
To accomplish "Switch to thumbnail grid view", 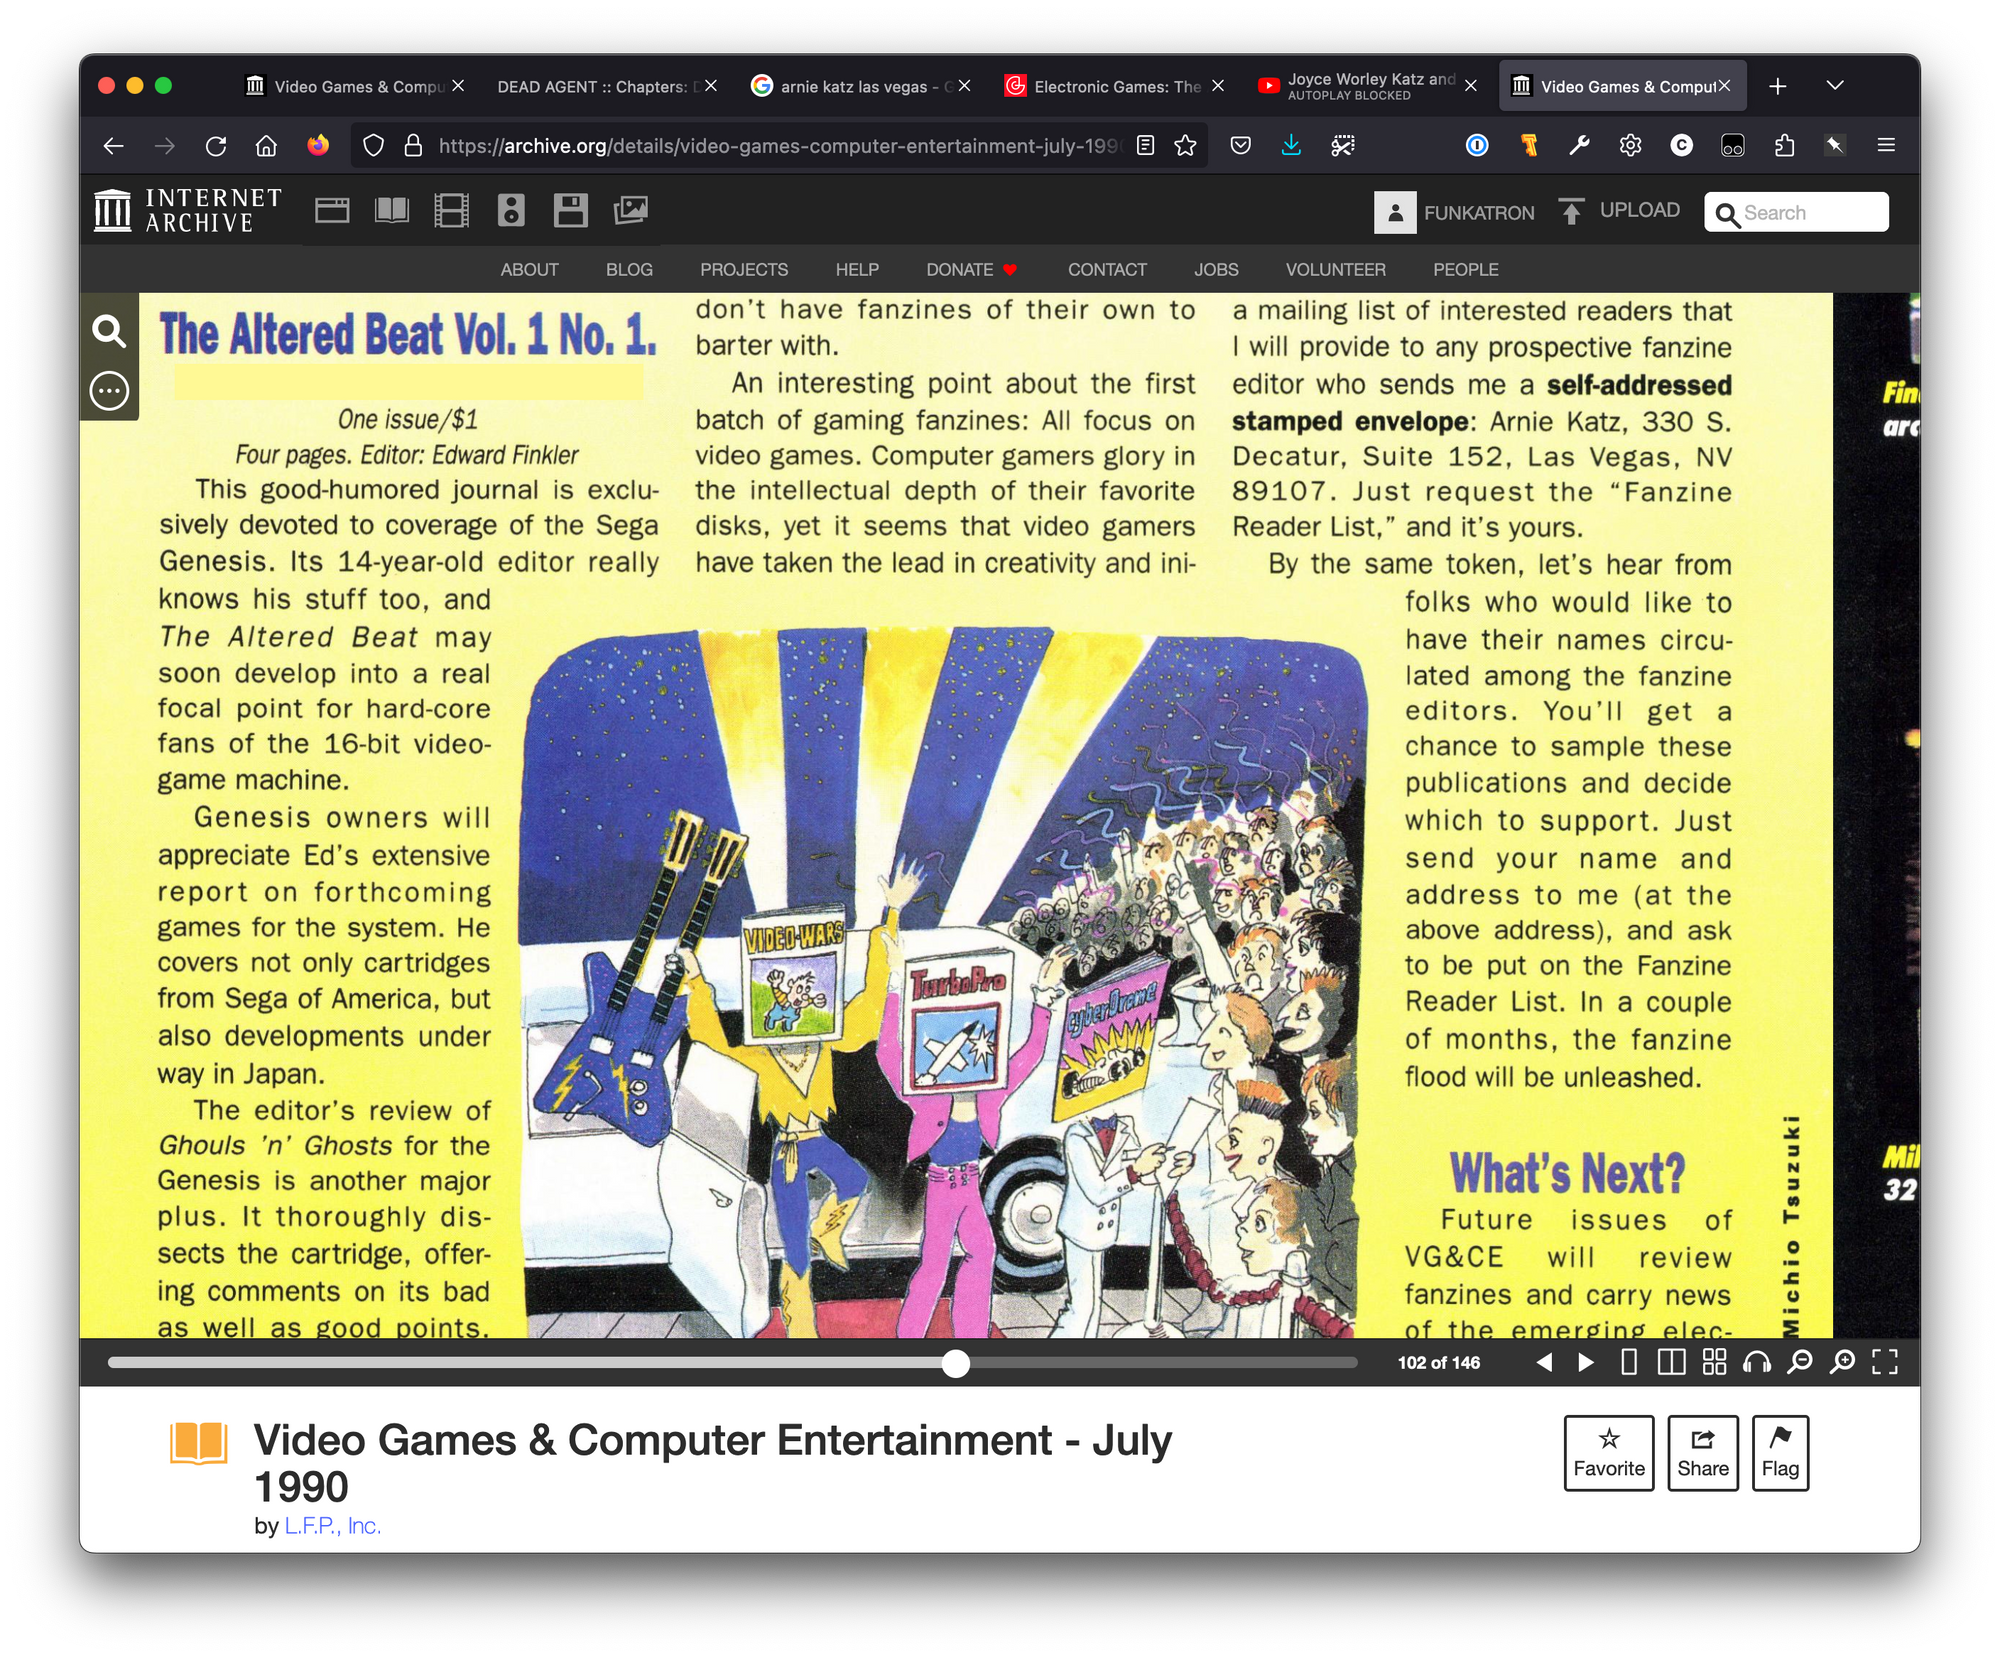I will [1714, 1362].
